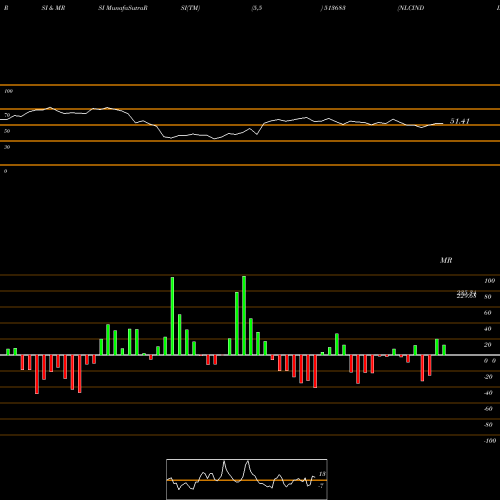This screenshot has width=500, height=500.
Task: Click the MR axis label -60
Action: tap(488, 409)
